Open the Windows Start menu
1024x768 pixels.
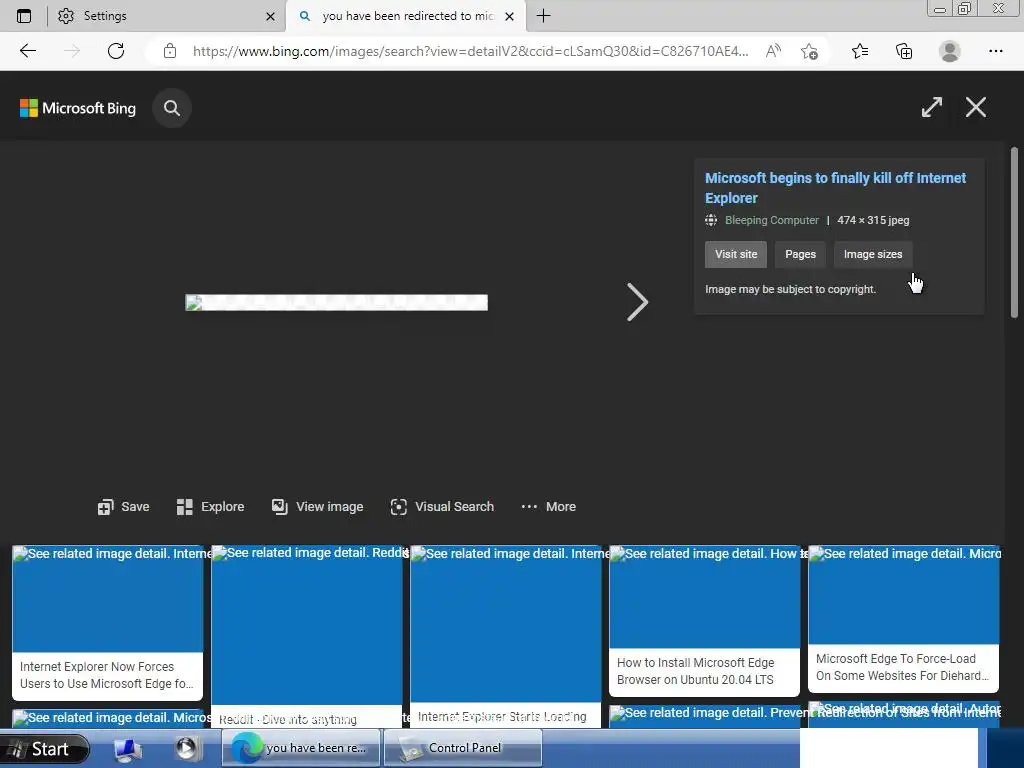pyautogui.click(x=44, y=748)
